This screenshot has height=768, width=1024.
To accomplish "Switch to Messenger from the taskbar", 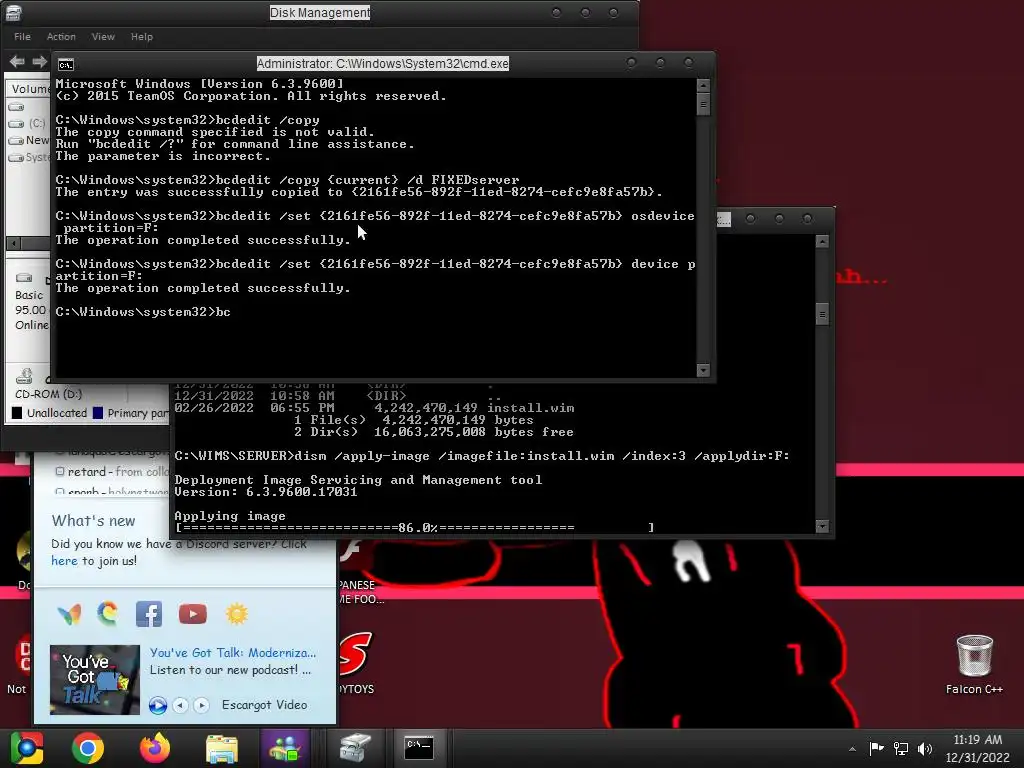I will coord(285,748).
